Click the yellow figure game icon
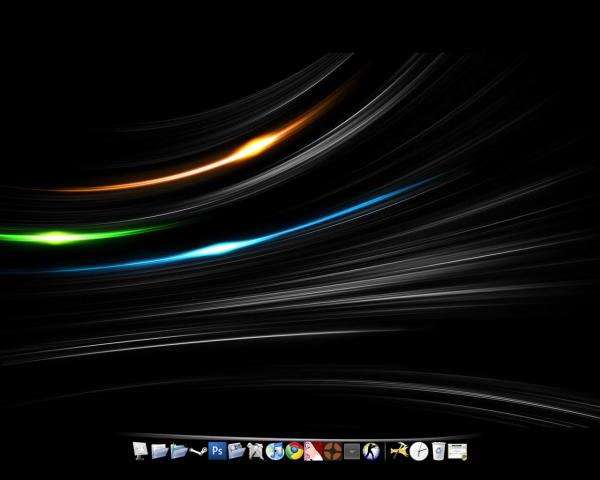 (399, 451)
